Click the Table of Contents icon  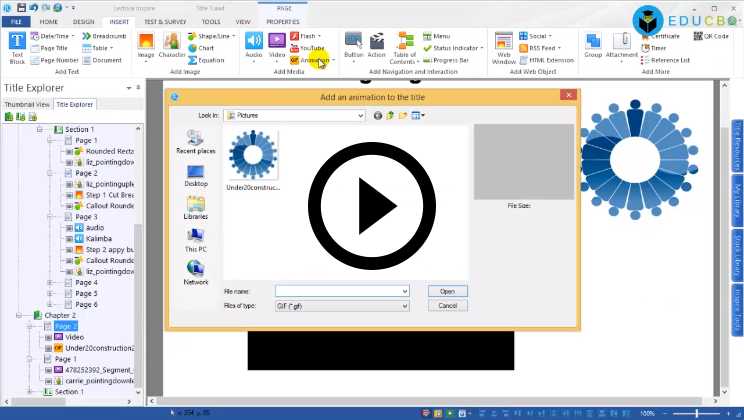click(x=405, y=46)
